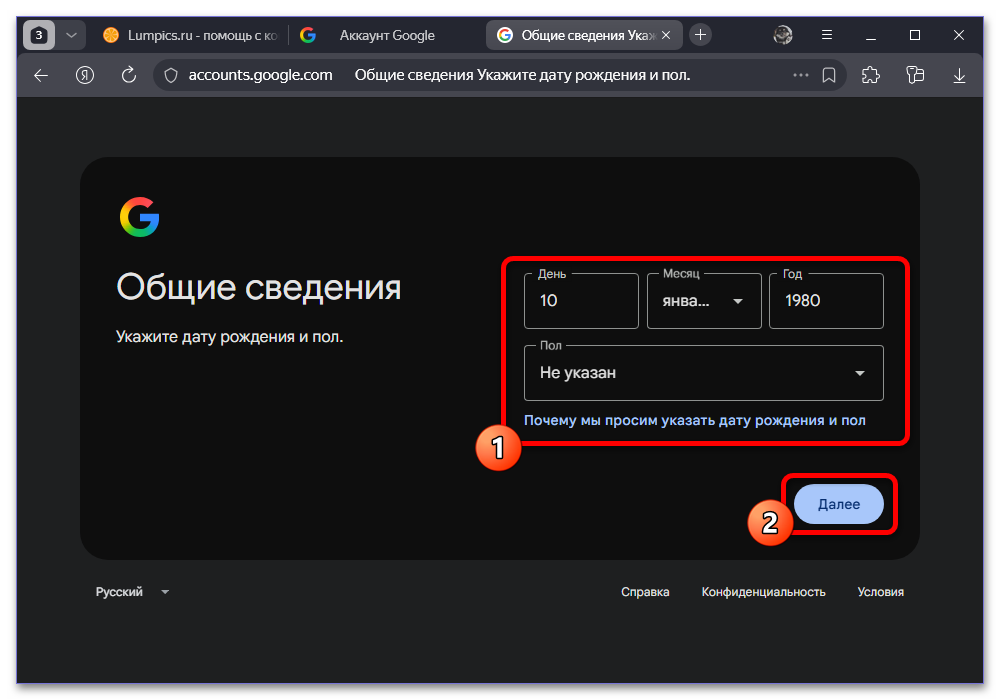Click the День input field

click(x=581, y=301)
